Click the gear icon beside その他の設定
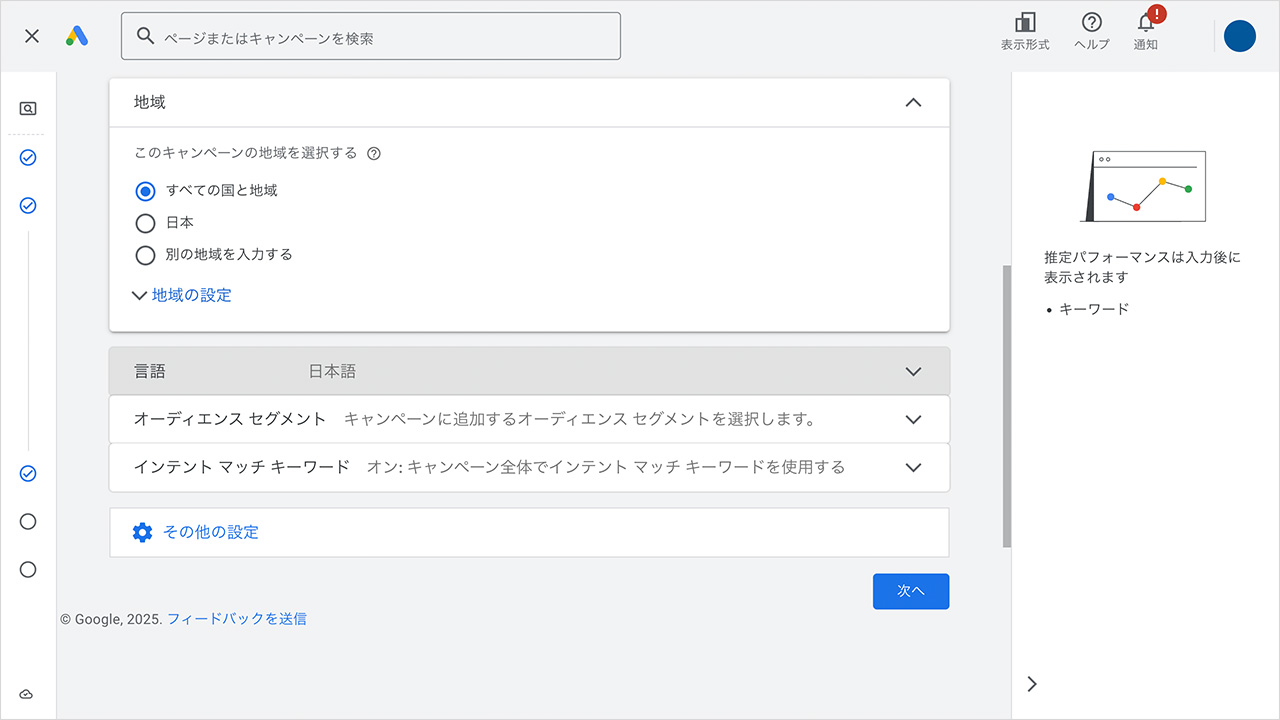 click(x=142, y=532)
